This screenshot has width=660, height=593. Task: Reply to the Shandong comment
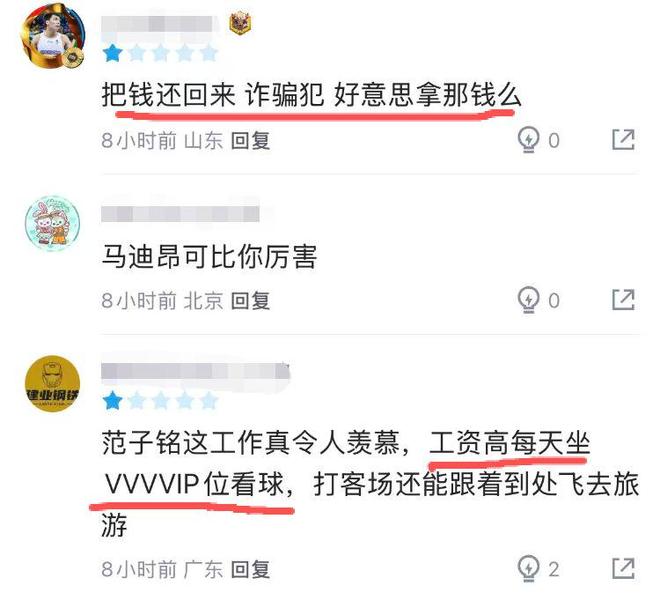pyautogui.click(x=250, y=140)
